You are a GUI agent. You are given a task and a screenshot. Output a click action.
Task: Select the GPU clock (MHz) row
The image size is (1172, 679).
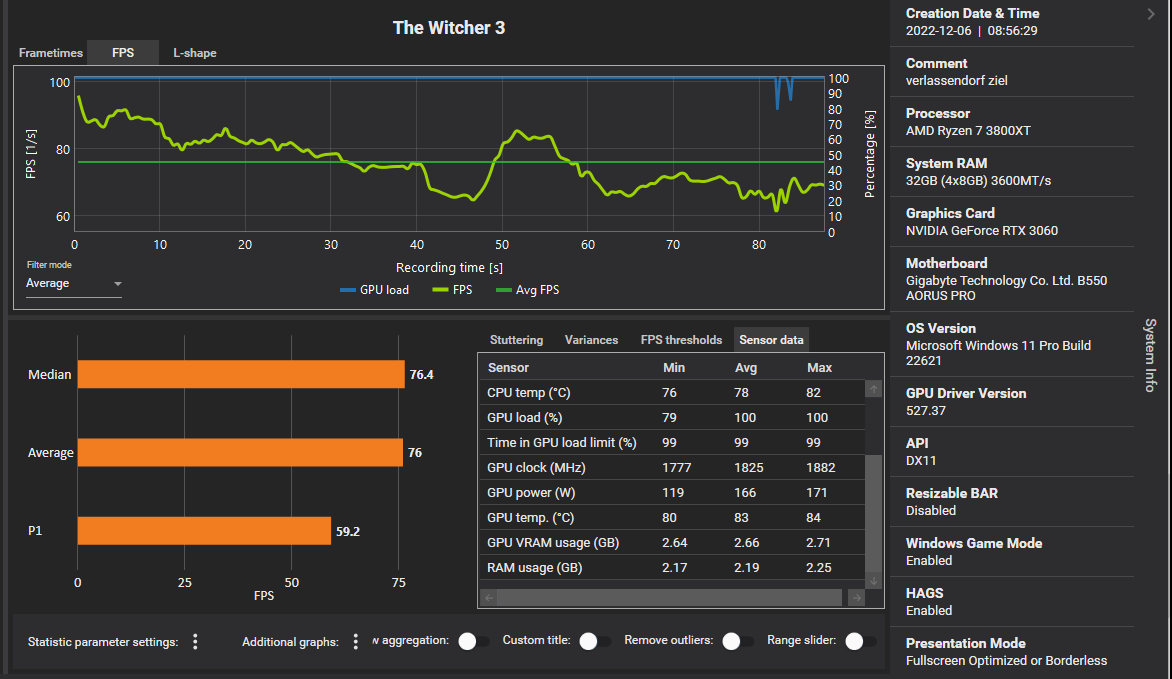(671, 467)
